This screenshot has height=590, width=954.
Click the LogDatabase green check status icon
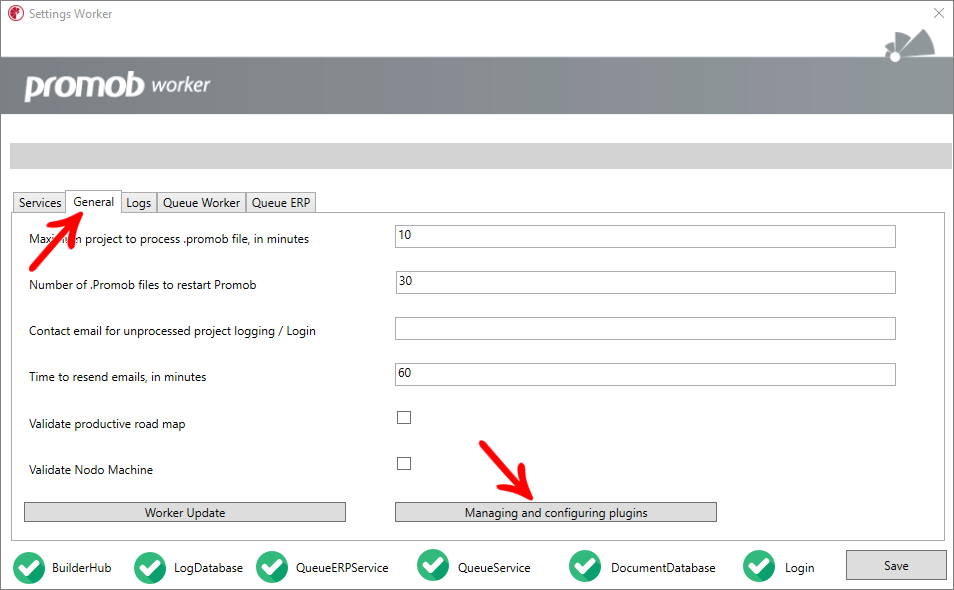(x=150, y=567)
